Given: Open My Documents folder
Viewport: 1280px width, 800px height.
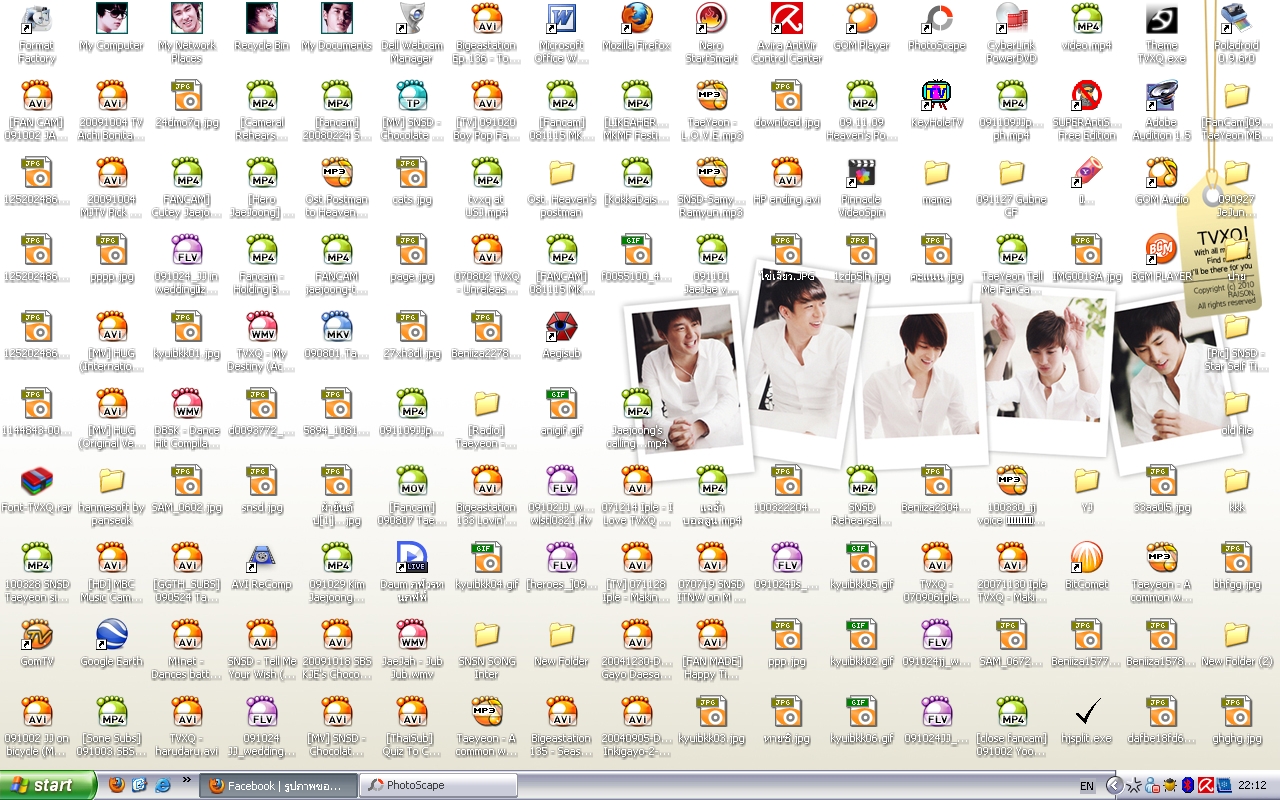Looking at the screenshot, I should point(337,18).
